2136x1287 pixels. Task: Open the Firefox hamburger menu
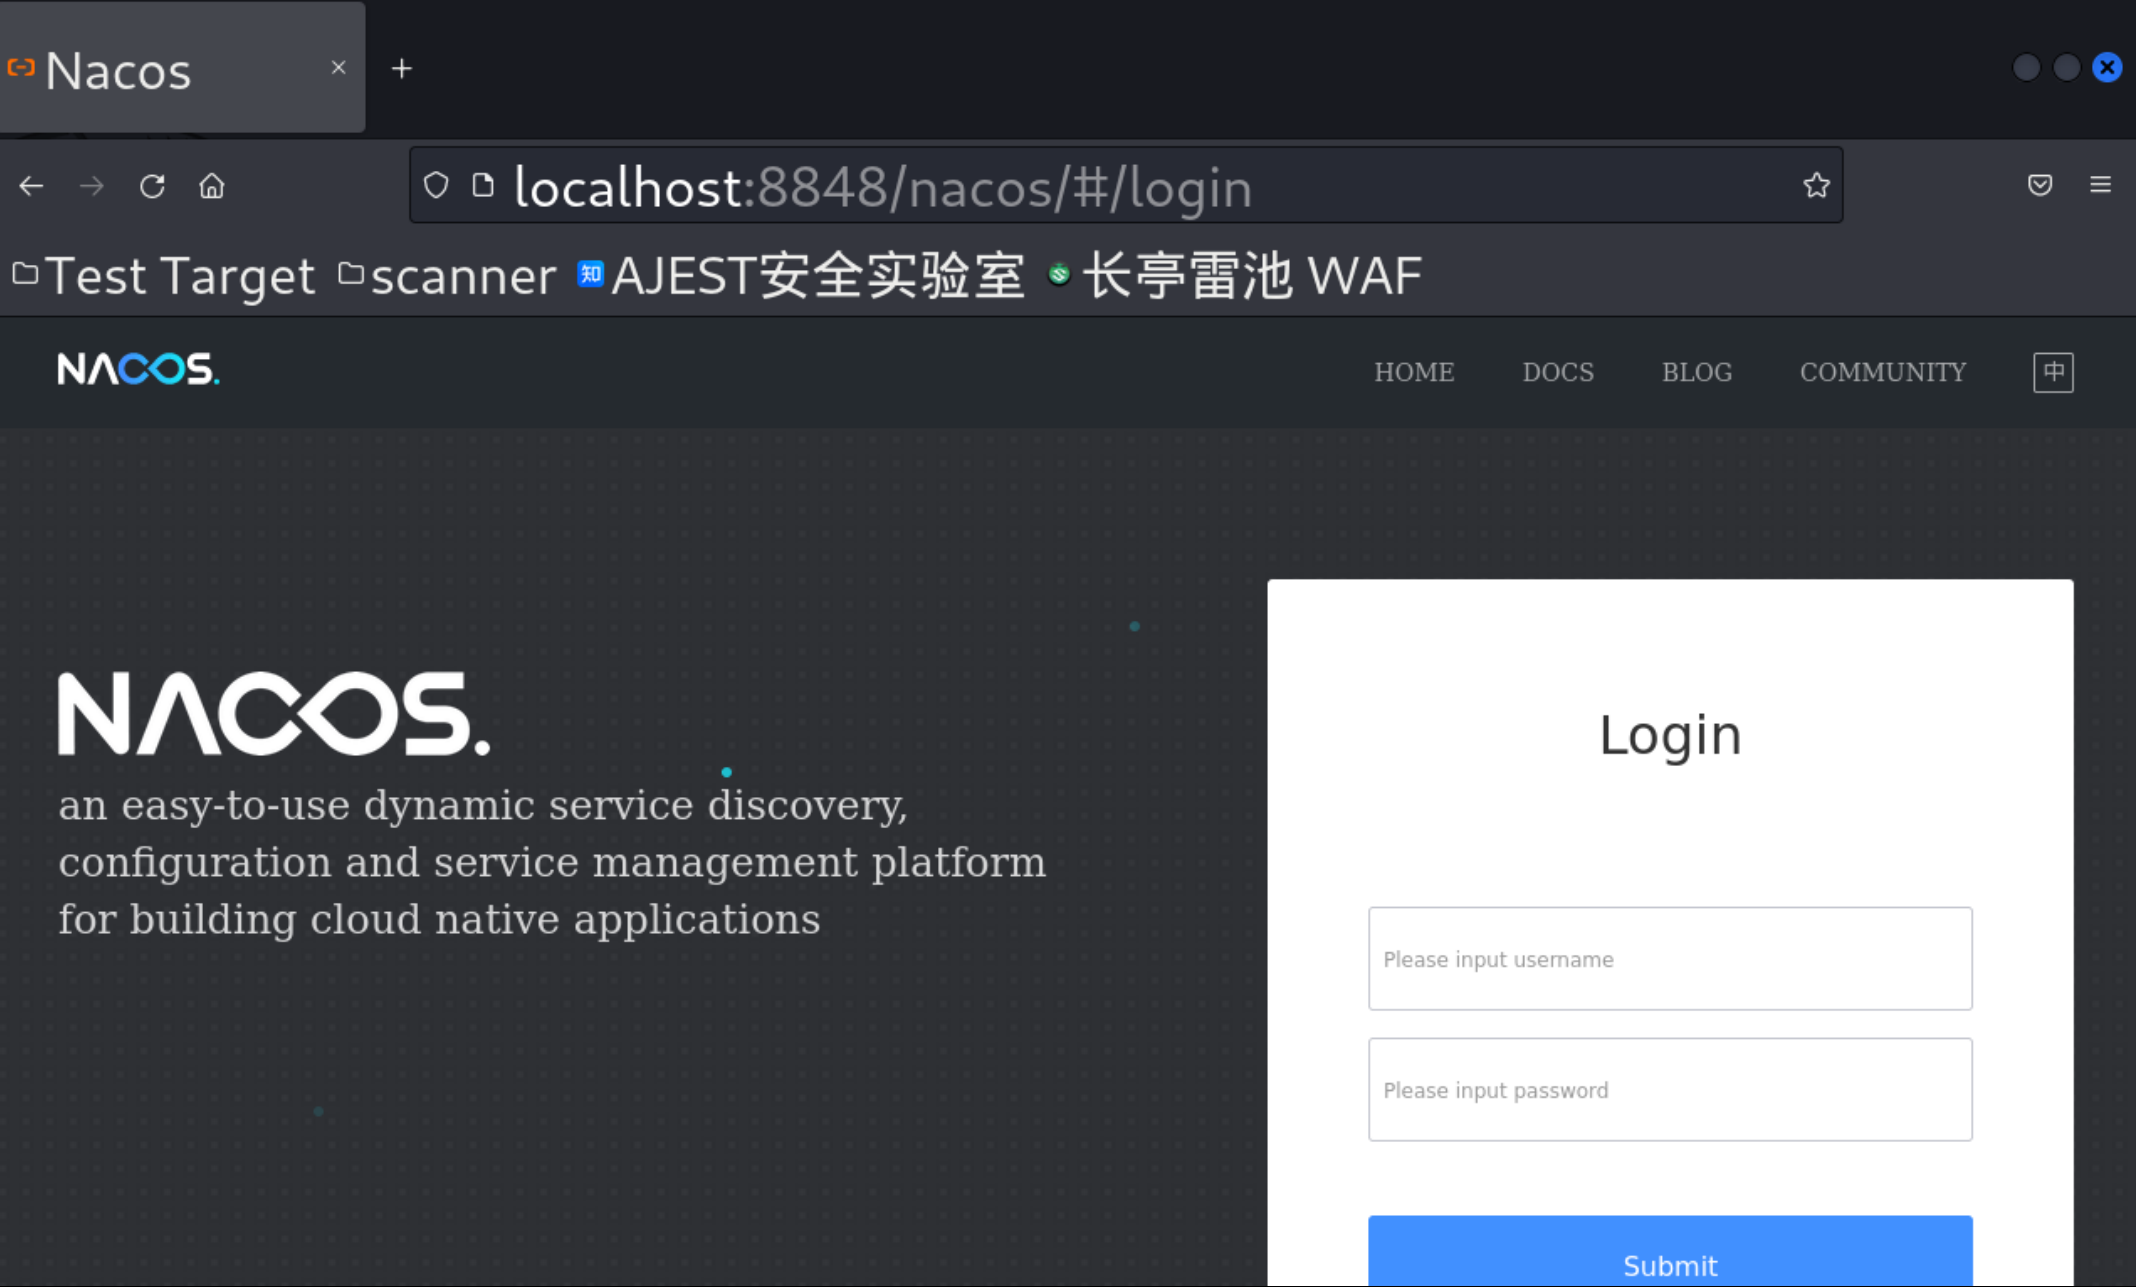[x=2100, y=185]
